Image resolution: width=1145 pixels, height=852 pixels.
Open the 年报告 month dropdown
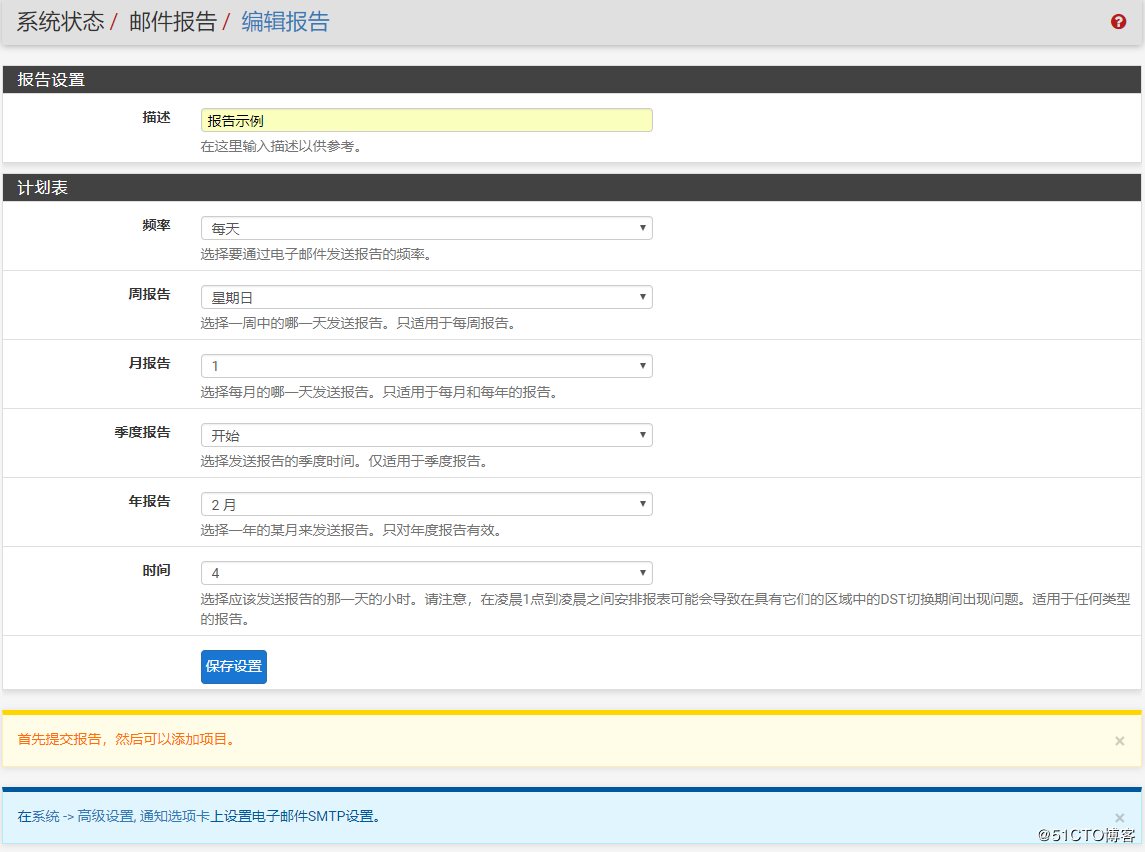[426, 504]
